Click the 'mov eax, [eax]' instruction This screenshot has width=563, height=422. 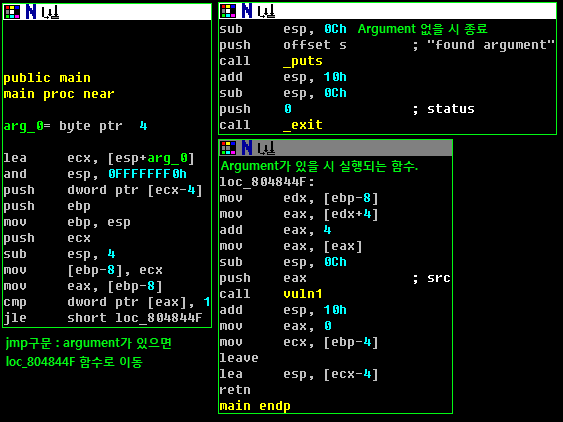pyautogui.click(x=291, y=246)
